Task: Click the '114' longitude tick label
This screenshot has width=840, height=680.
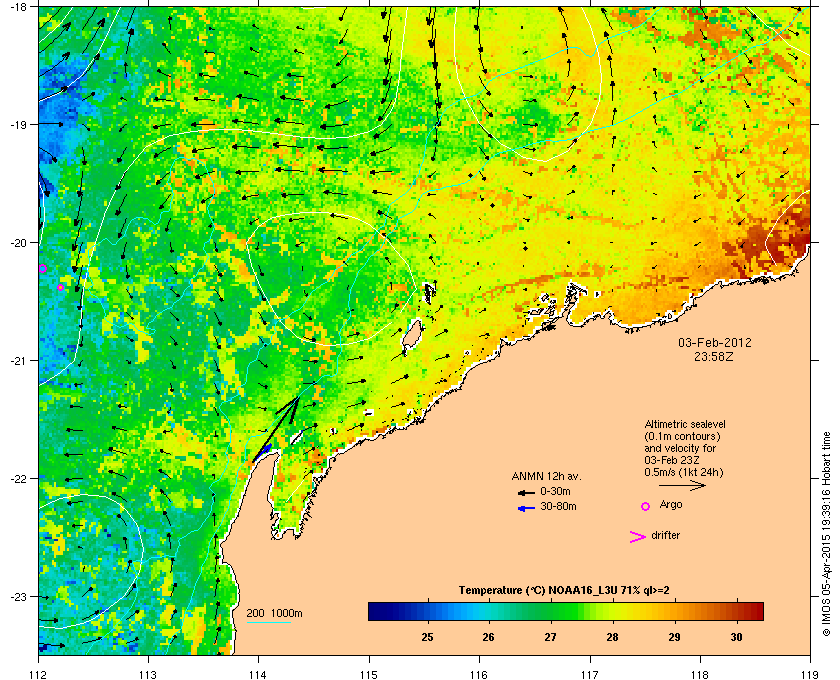Action: [258, 674]
